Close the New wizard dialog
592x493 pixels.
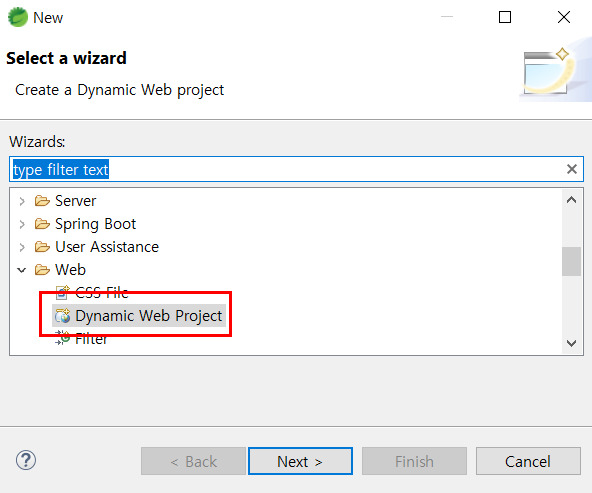(564, 17)
